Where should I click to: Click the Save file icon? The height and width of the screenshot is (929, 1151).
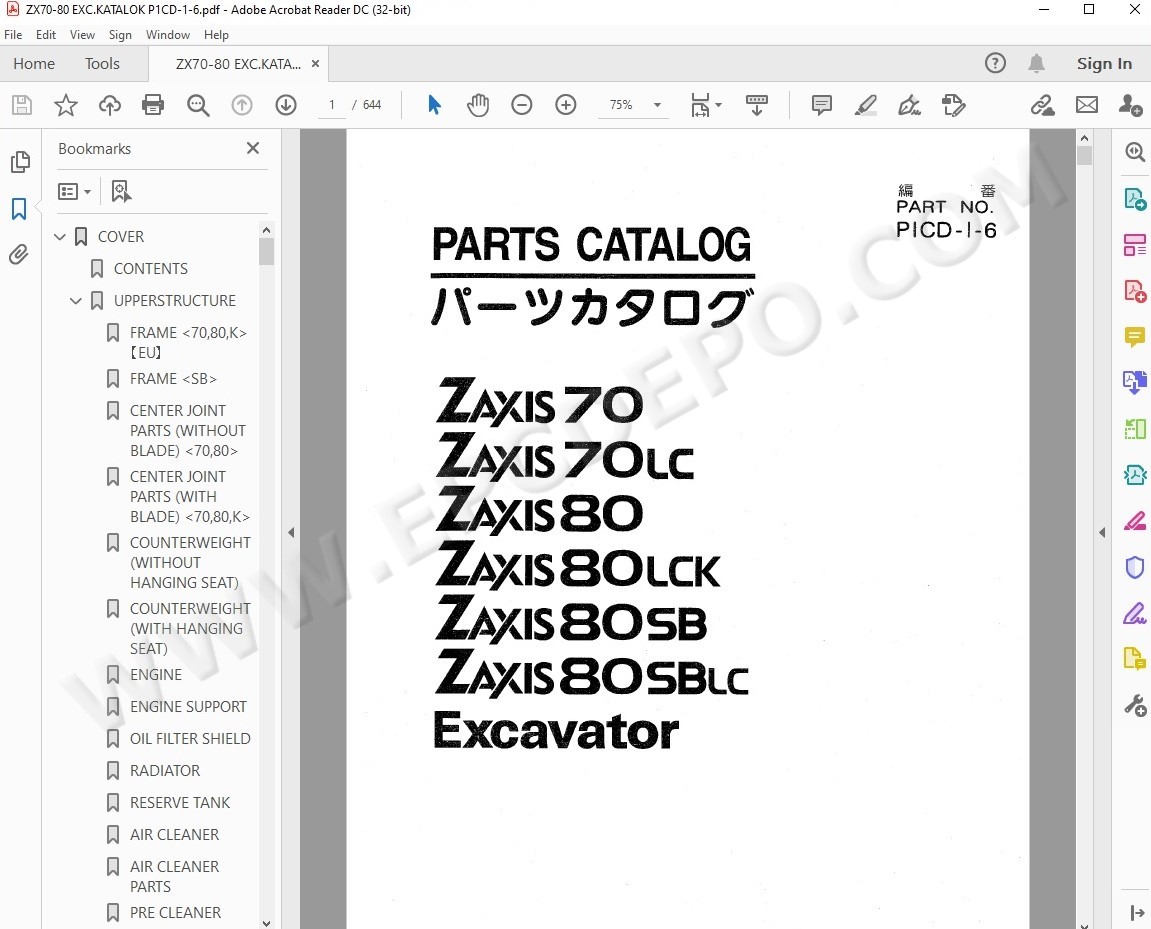click(22, 105)
